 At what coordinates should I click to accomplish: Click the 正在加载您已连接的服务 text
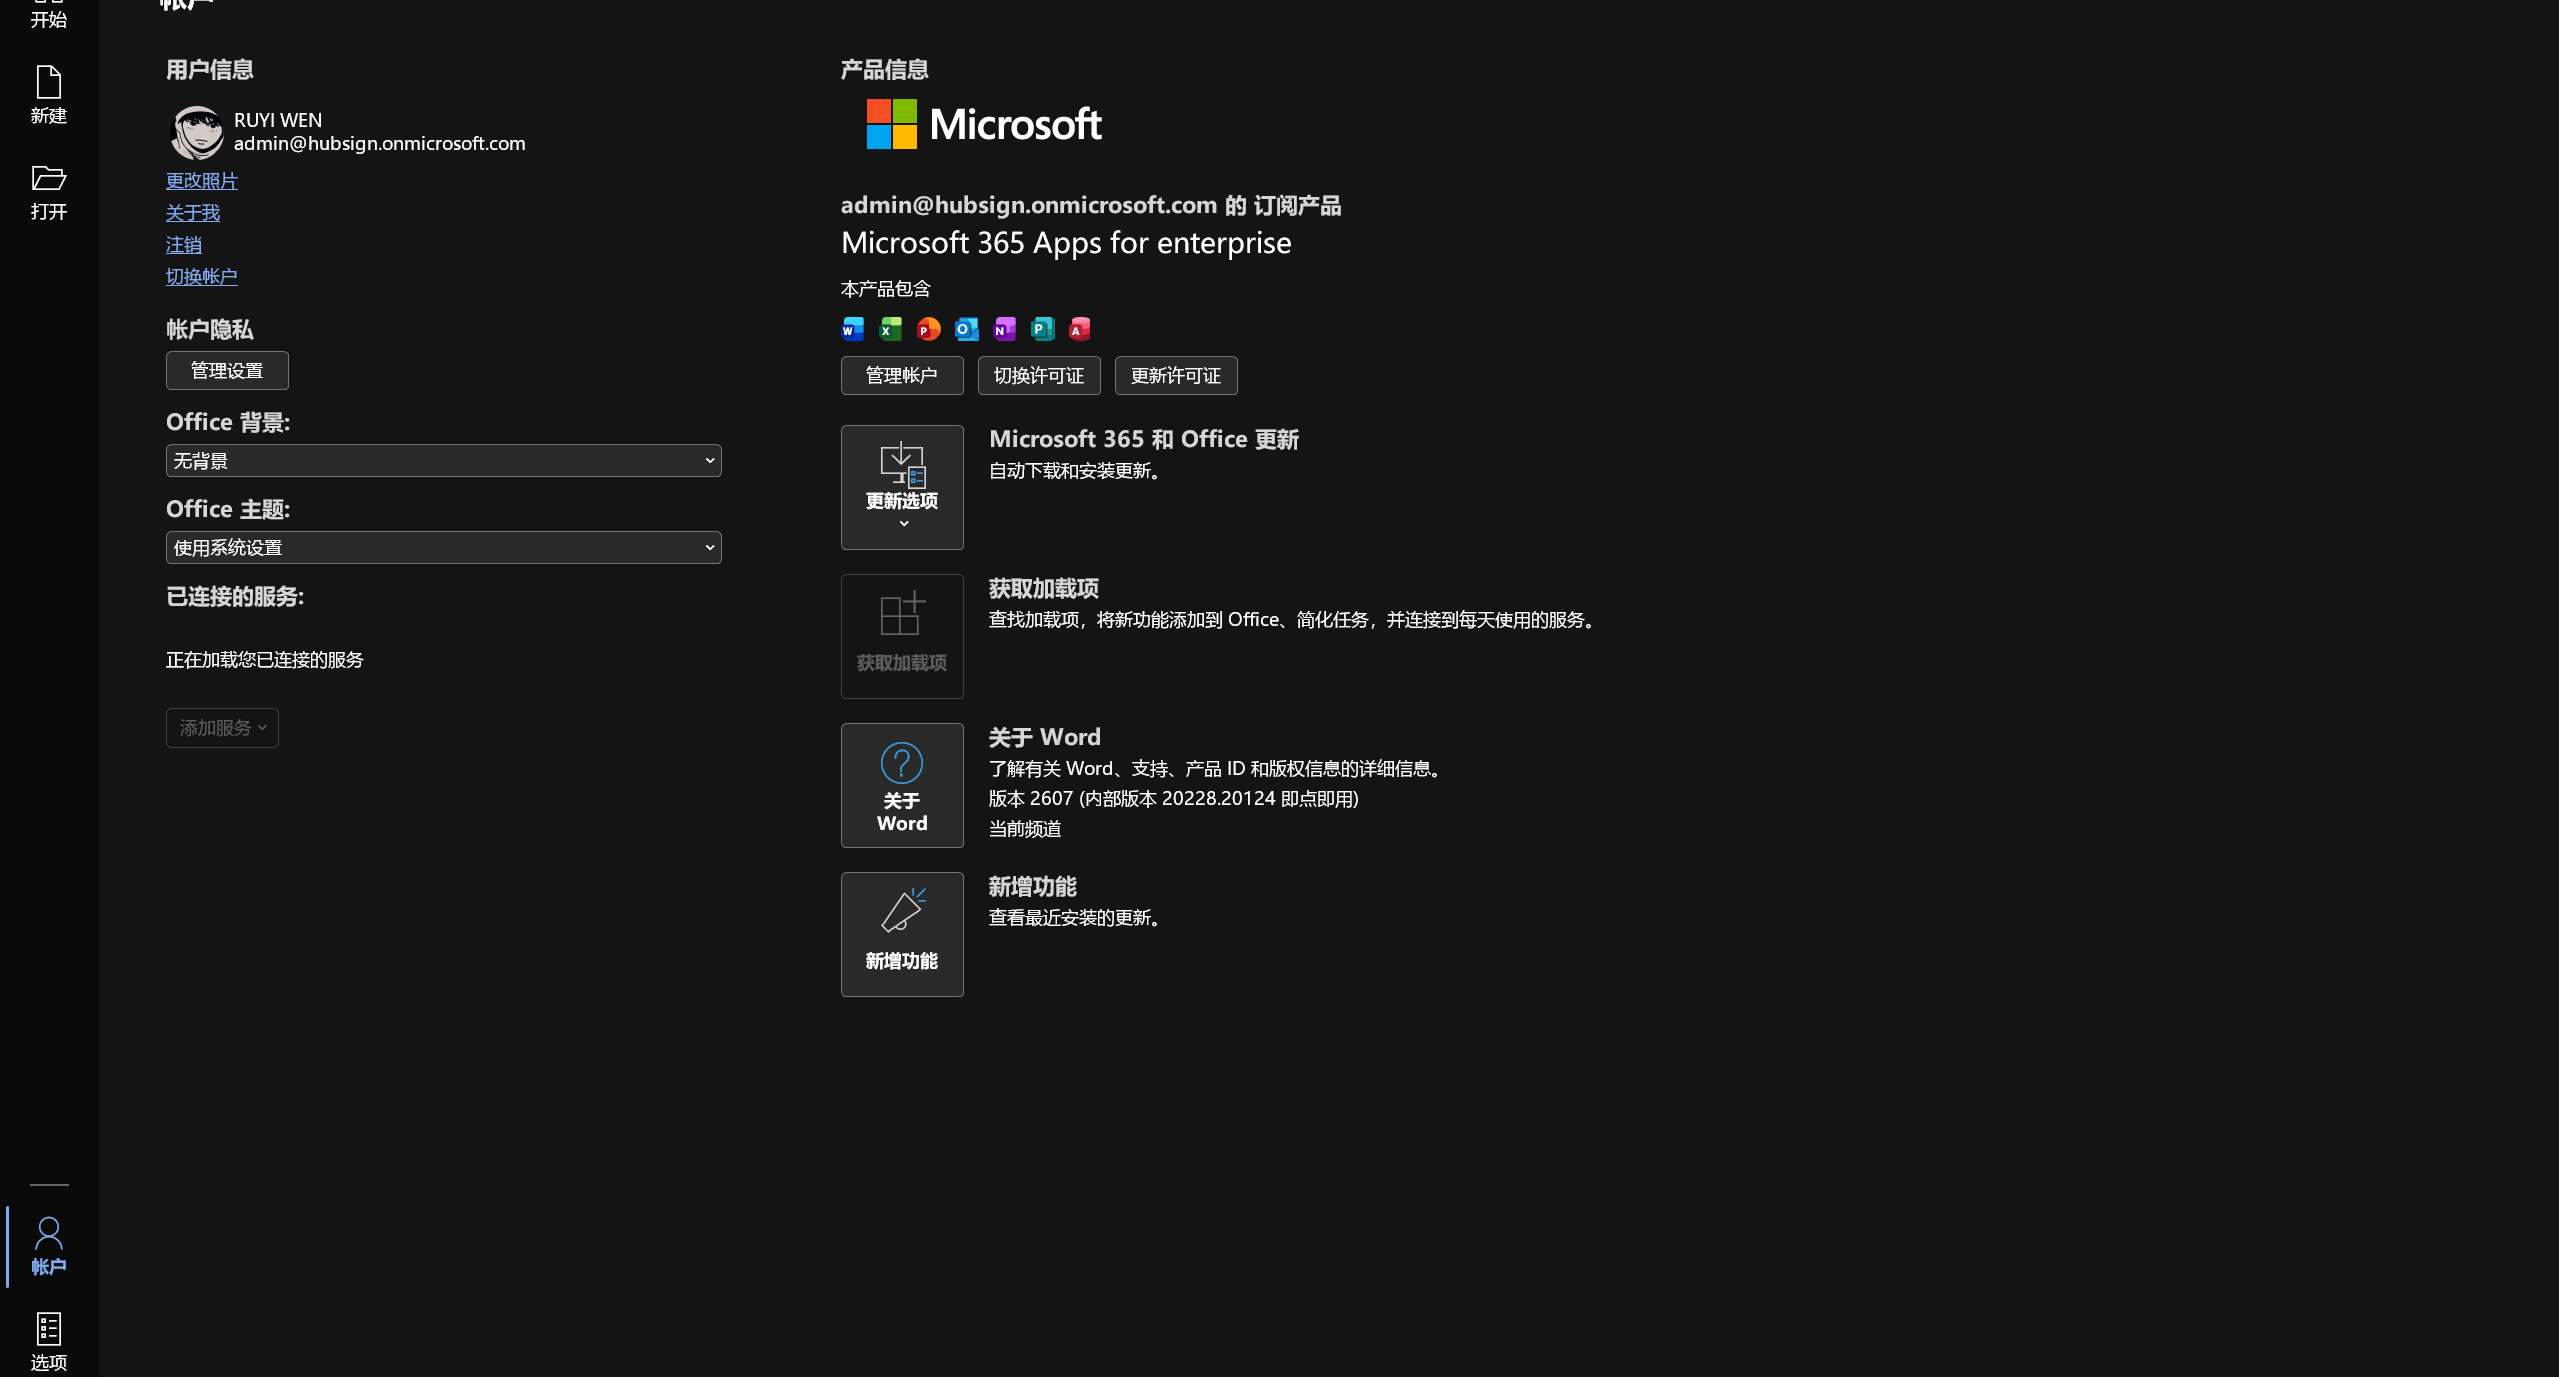click(x=265, y=660)
